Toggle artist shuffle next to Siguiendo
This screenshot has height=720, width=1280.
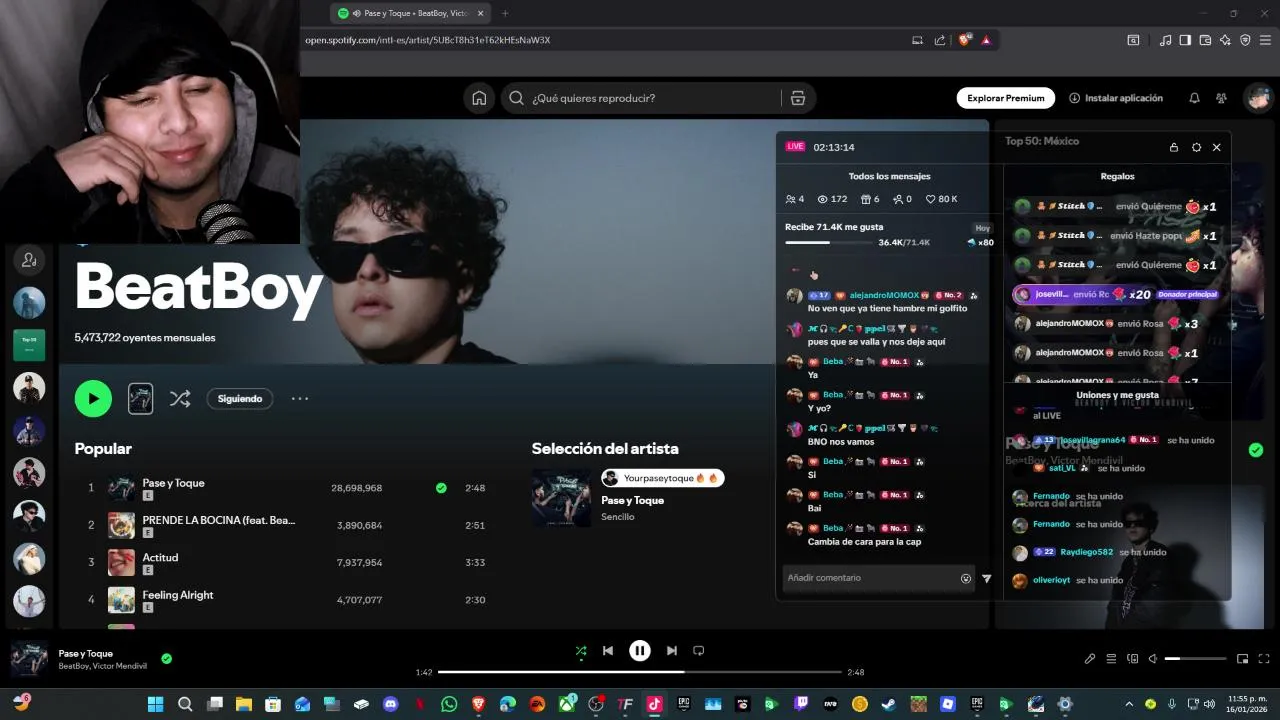pyautogui.click(x=180, y=398)
